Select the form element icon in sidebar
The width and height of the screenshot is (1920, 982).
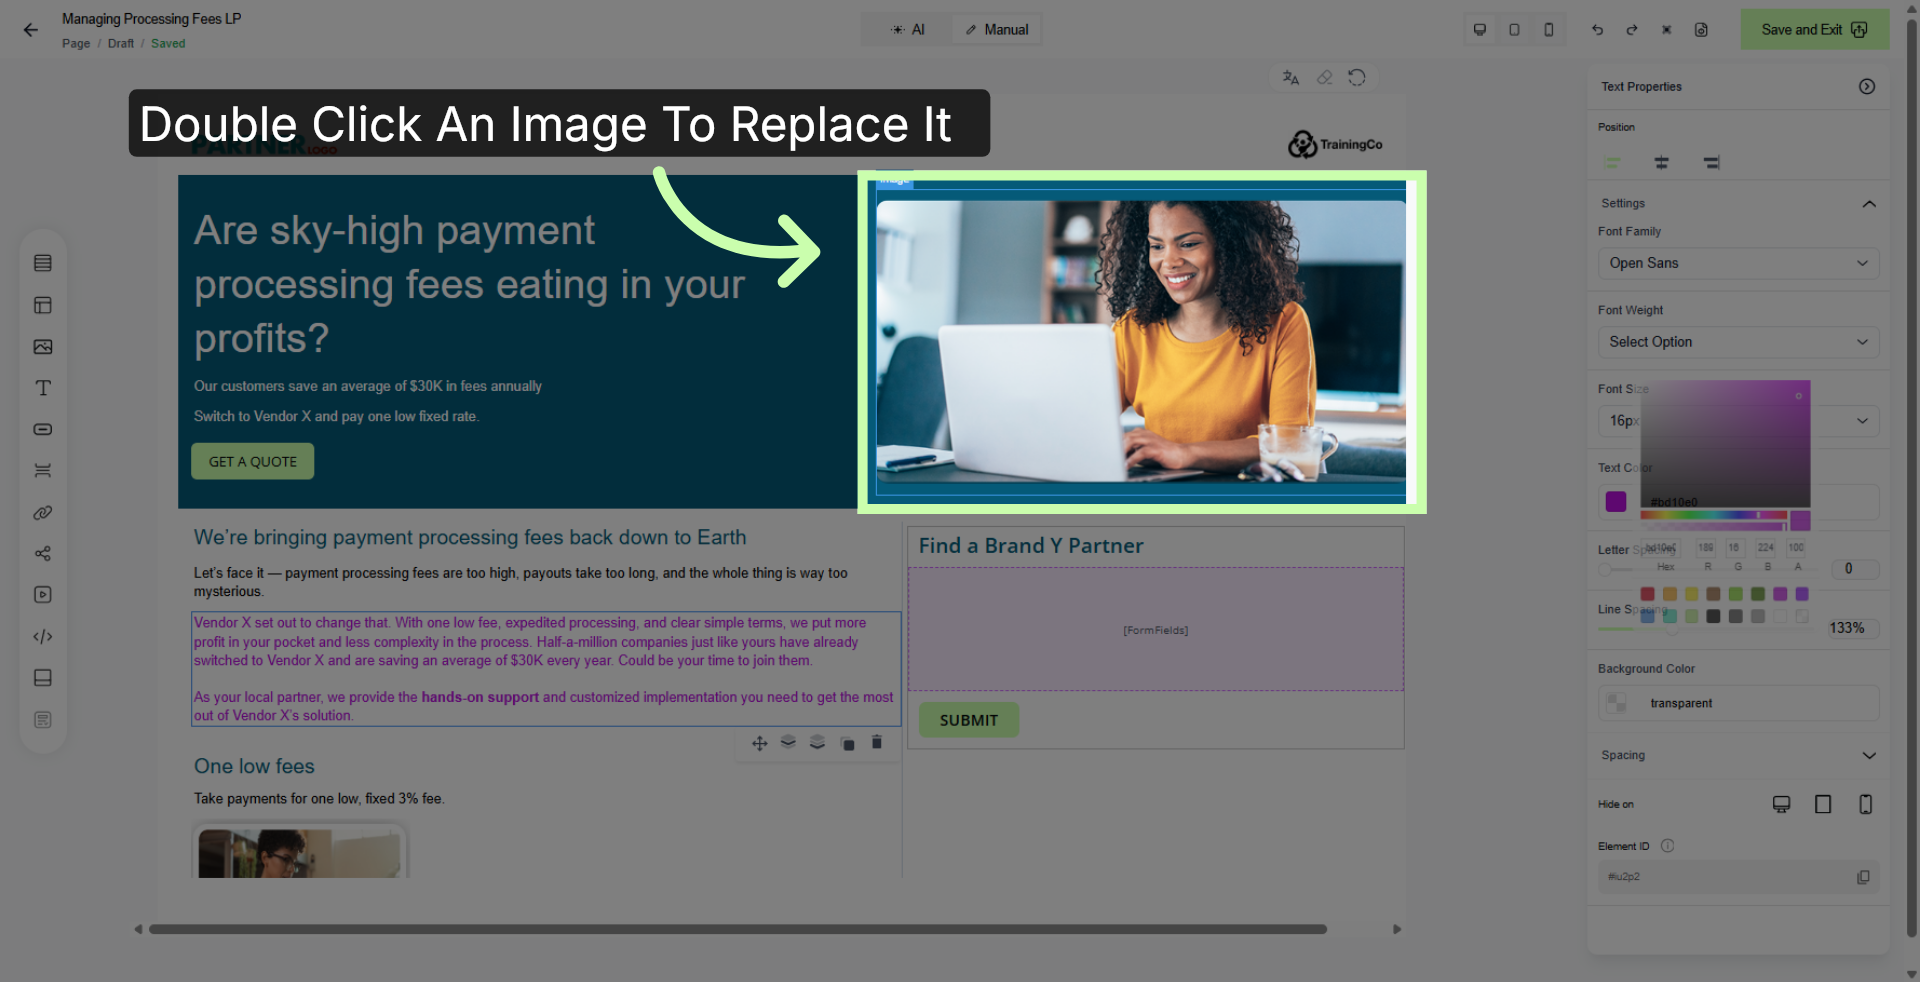tap(43, 720)
